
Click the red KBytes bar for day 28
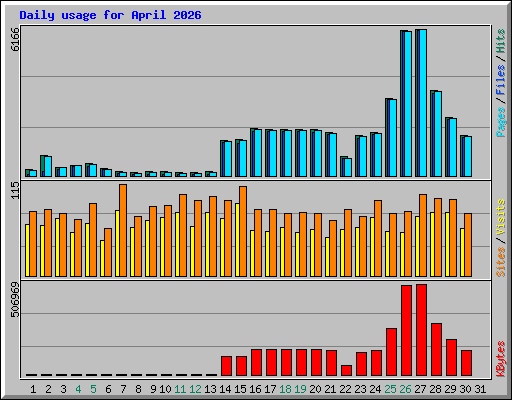click(437, 350)
